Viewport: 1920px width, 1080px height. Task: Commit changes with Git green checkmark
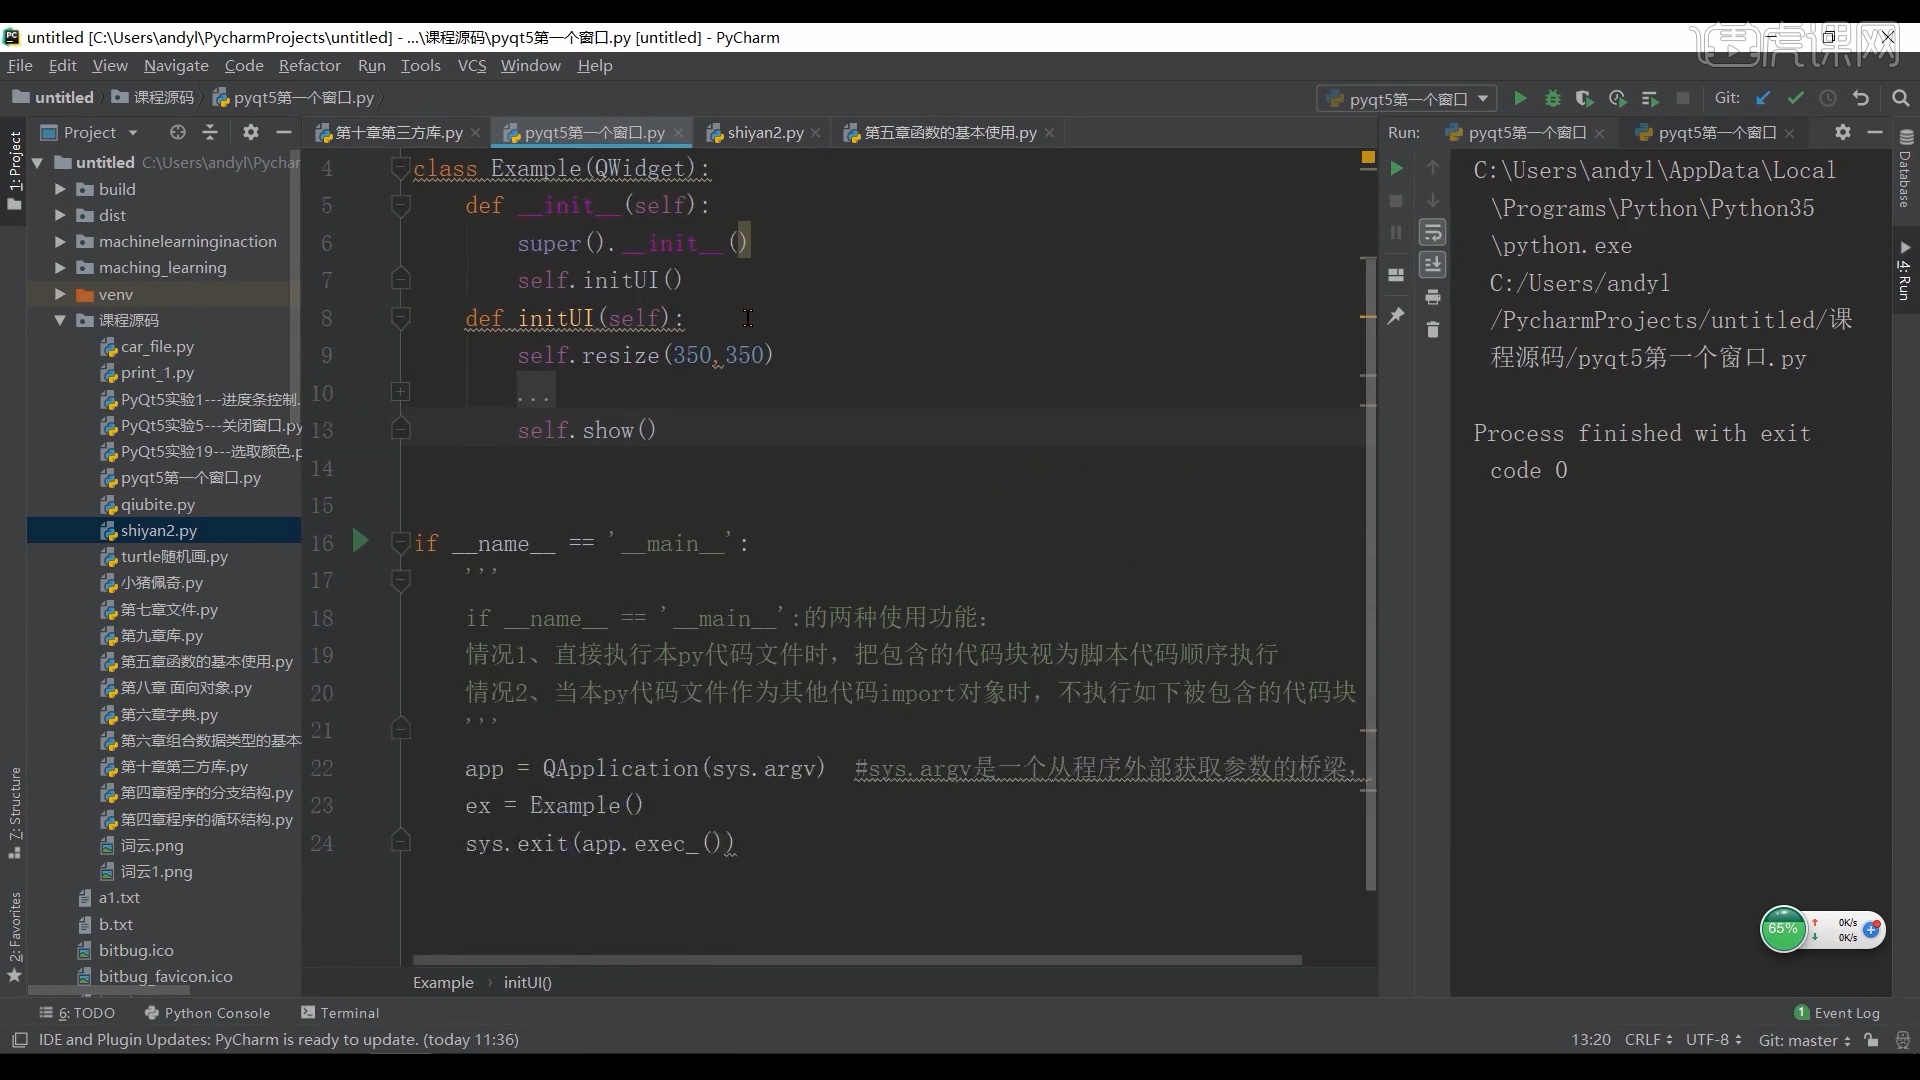1796,98
